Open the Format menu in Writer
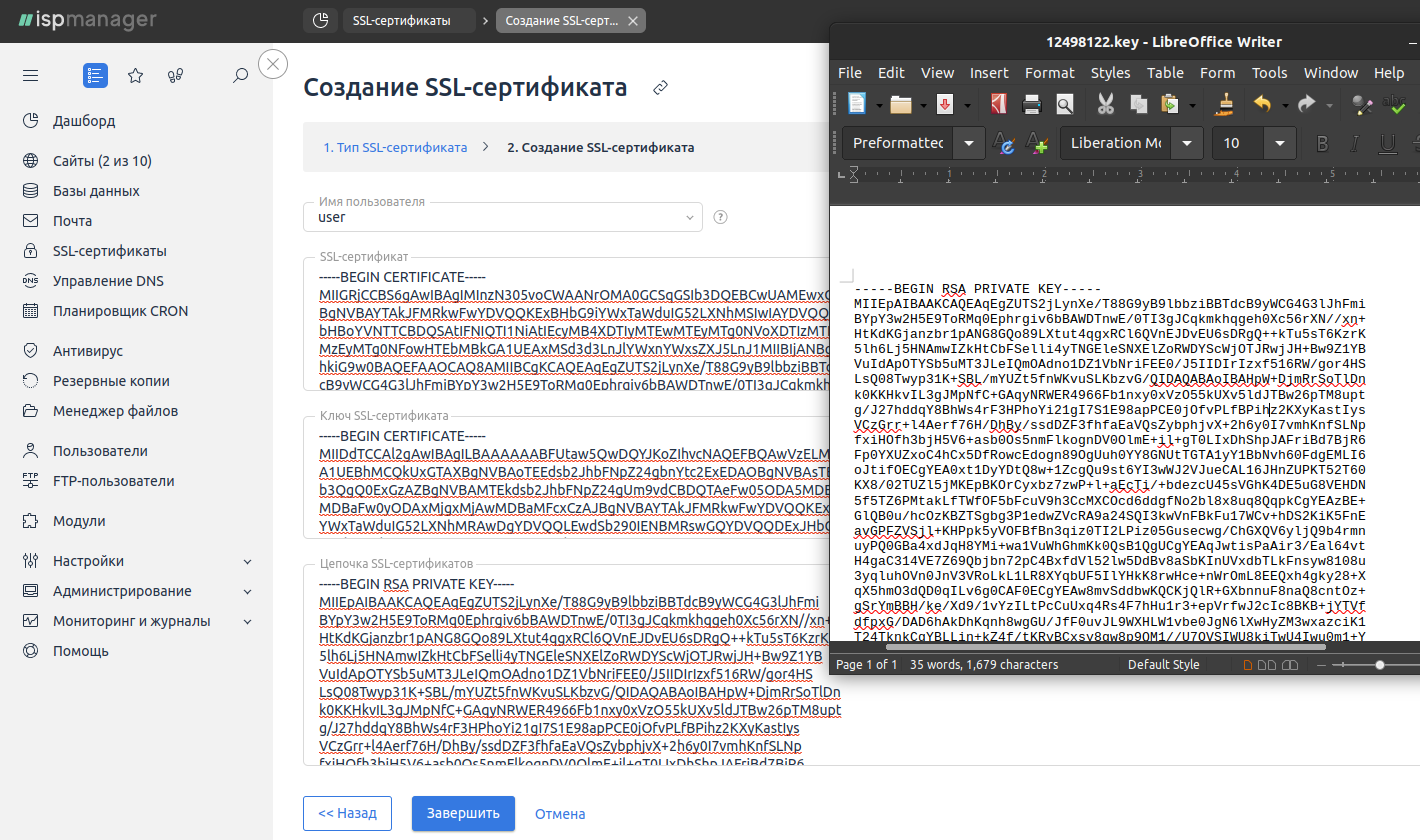 (x=1050, y=73)
